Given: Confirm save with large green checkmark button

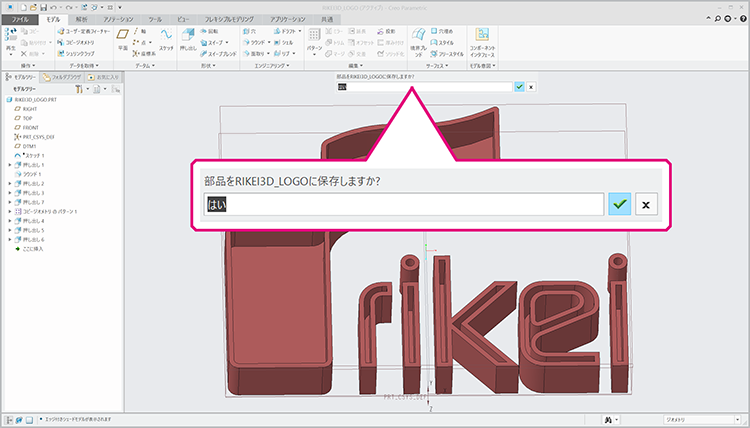Looking at the screenshot, I should [620, 204].
